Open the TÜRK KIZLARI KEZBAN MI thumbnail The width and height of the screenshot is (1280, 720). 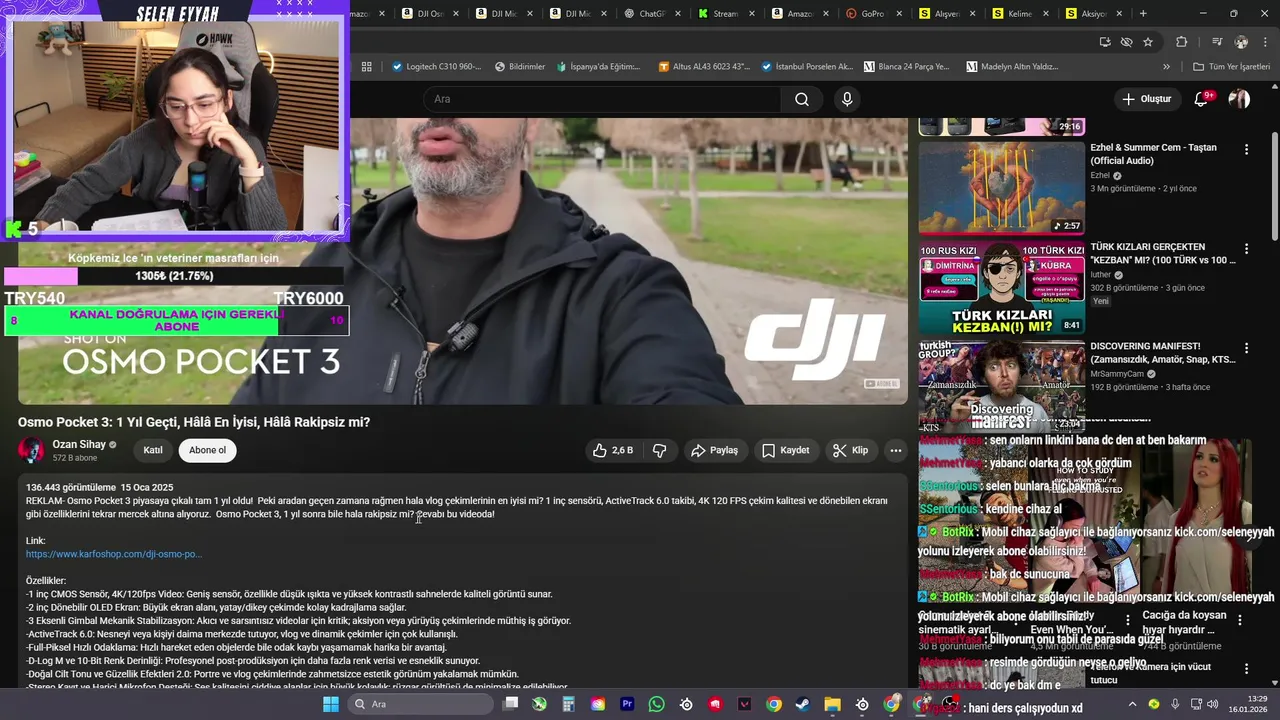click(1001, 287)
